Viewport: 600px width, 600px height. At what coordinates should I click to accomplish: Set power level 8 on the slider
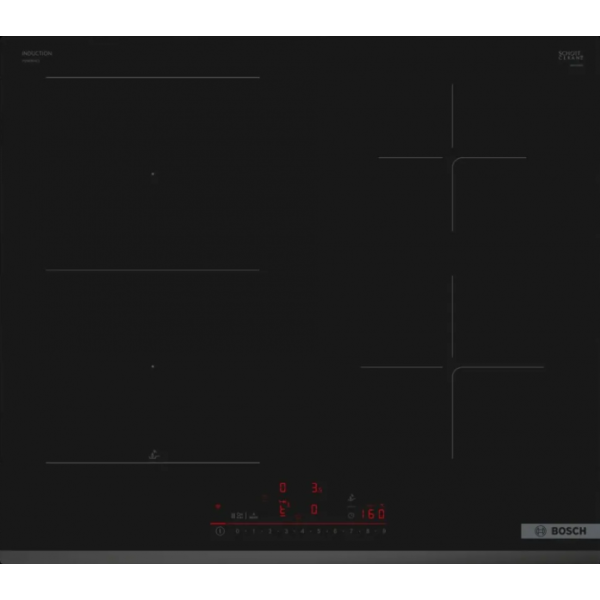click(368, 531)
